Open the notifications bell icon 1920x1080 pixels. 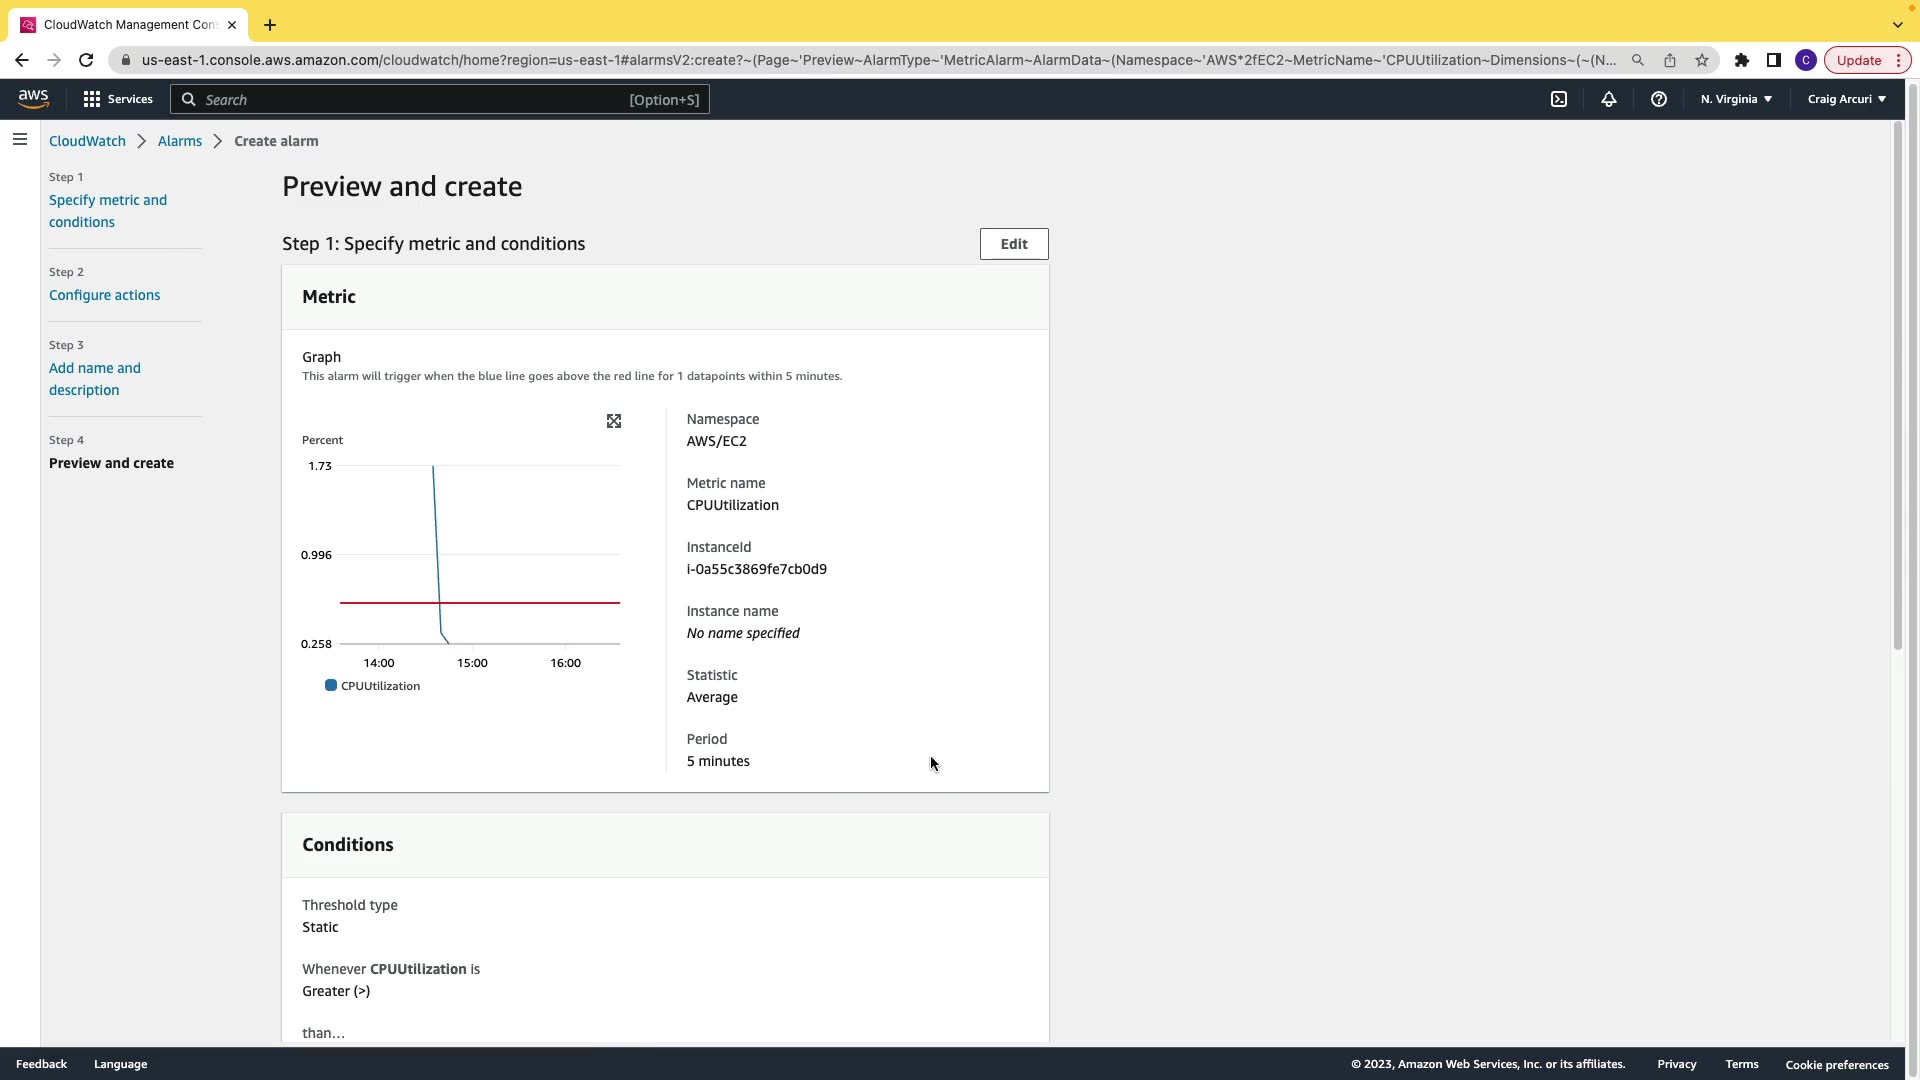pyautogui.click(x=1609, y=99)
